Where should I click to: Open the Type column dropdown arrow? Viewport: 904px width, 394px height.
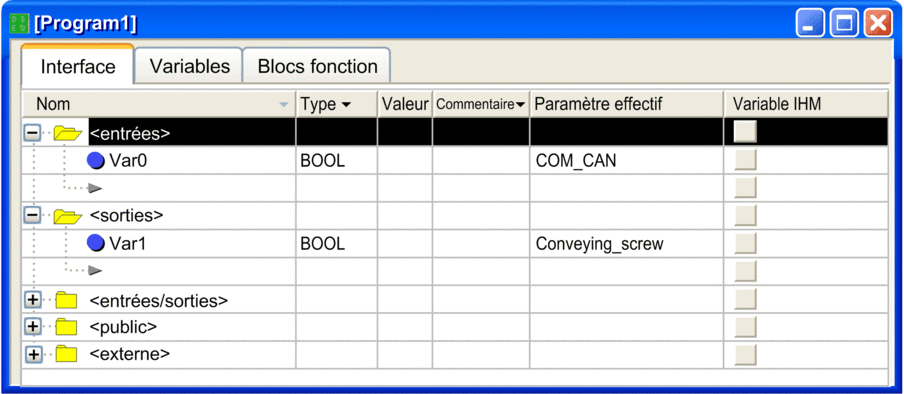point(346,105)
